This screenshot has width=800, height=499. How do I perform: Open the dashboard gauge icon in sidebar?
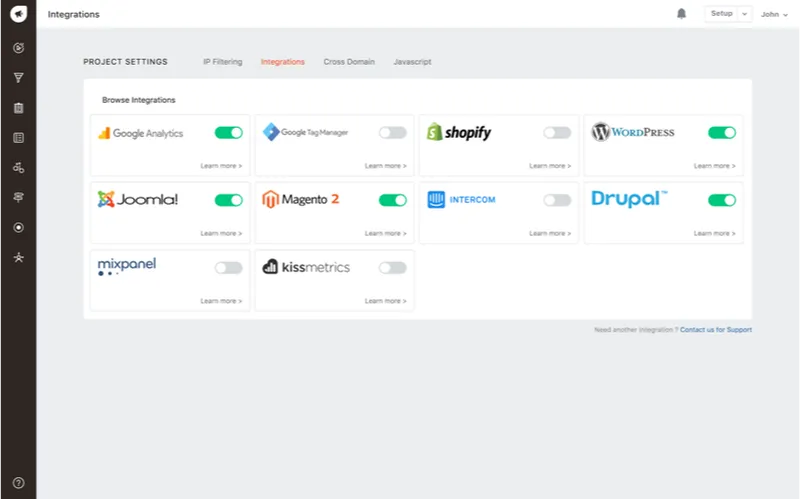(18, 48)
